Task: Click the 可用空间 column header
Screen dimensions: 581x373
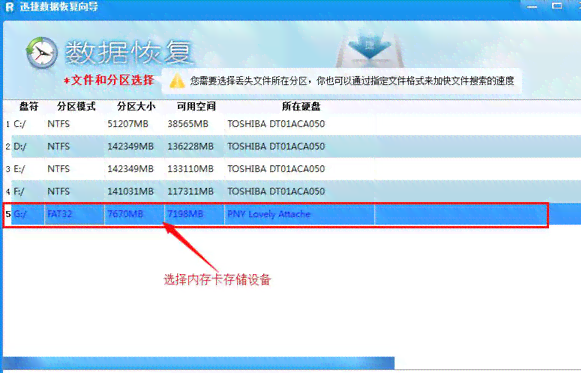Action: click(x=196, y=107)
